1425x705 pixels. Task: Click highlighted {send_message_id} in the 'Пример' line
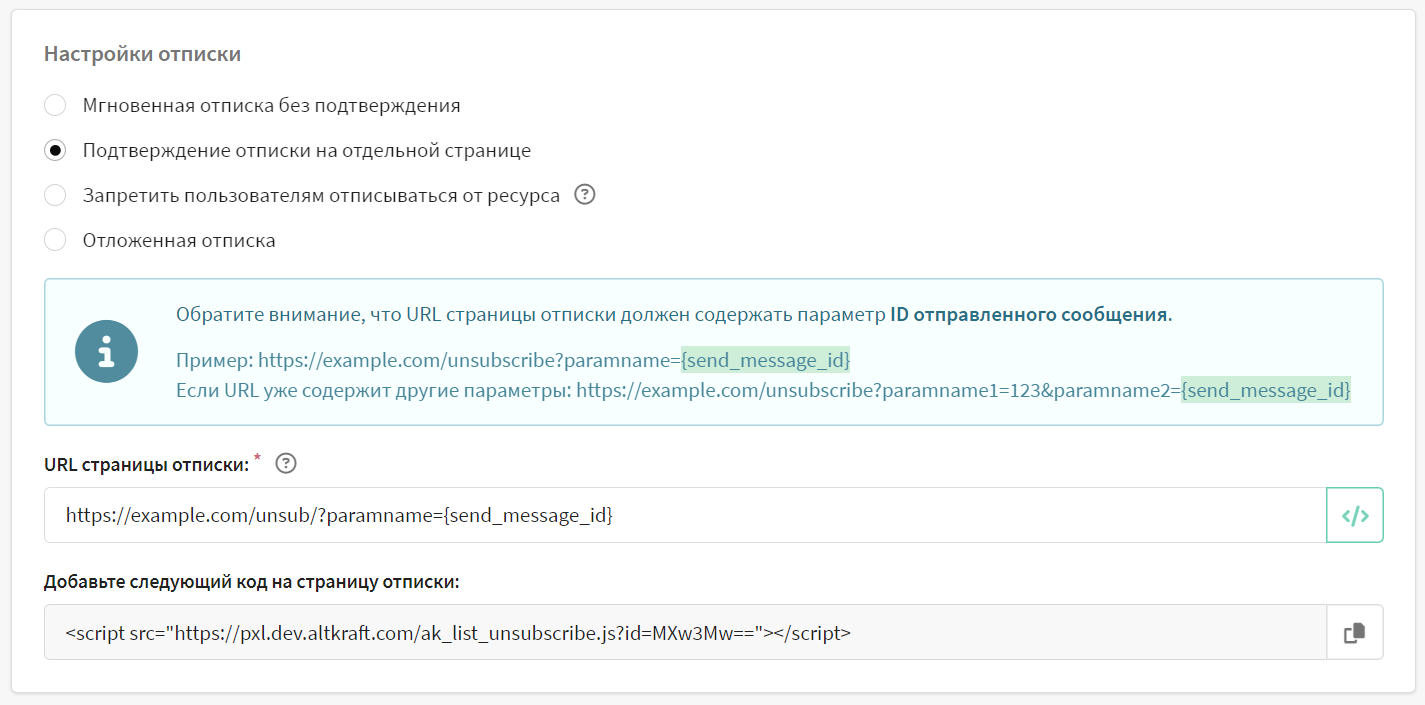coord(765,360)
